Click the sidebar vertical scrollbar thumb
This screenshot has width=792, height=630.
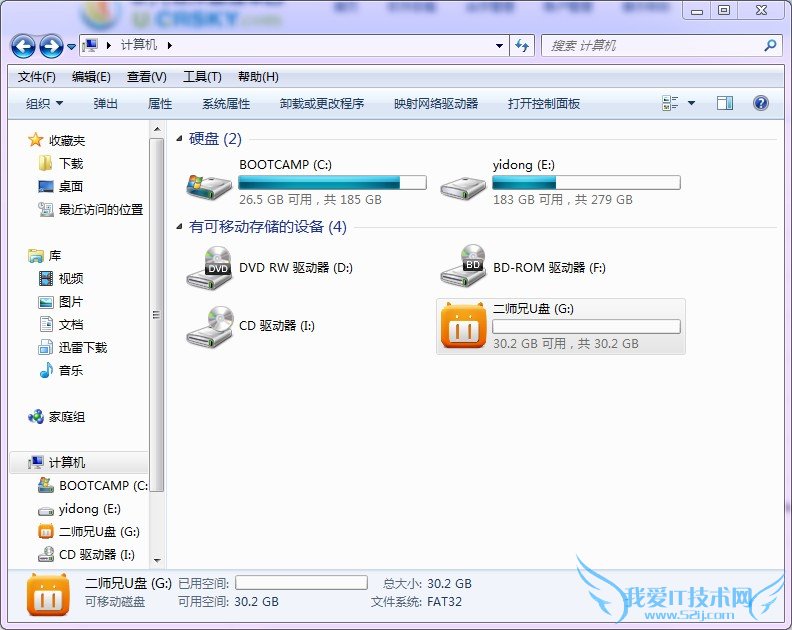[x=157, y=315]
